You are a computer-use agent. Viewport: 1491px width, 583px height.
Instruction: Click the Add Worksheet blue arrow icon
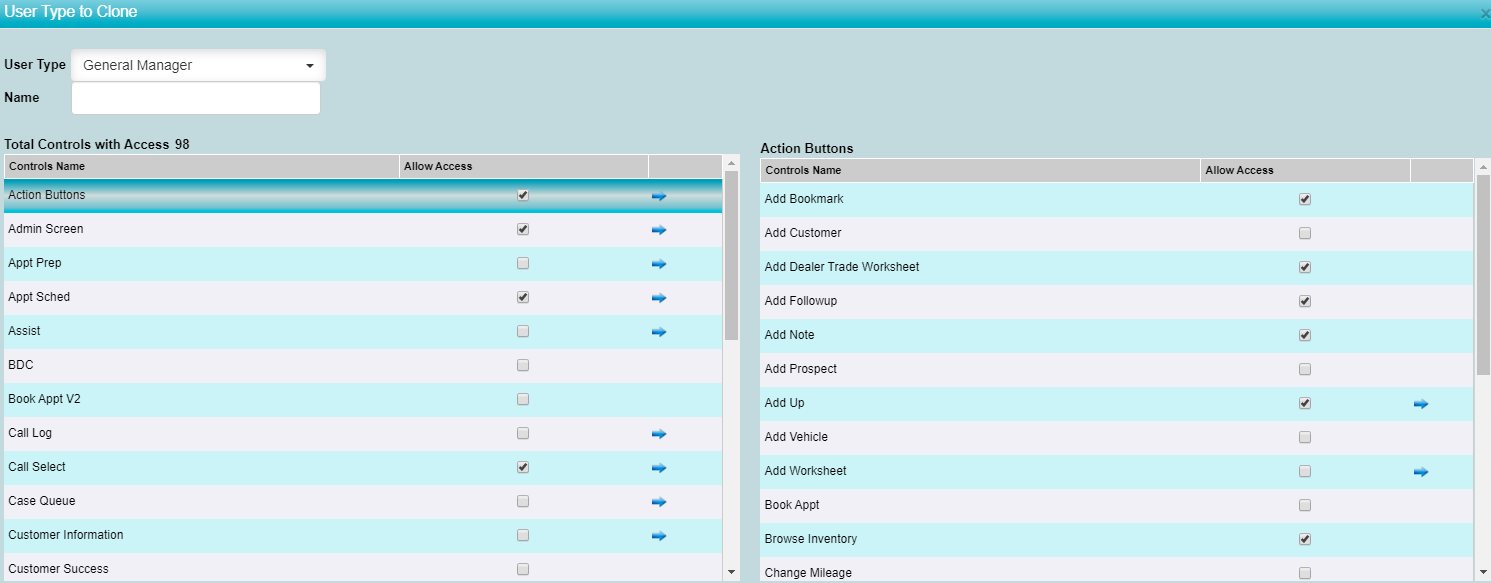pyautogui.click(x=1420, y=472)
